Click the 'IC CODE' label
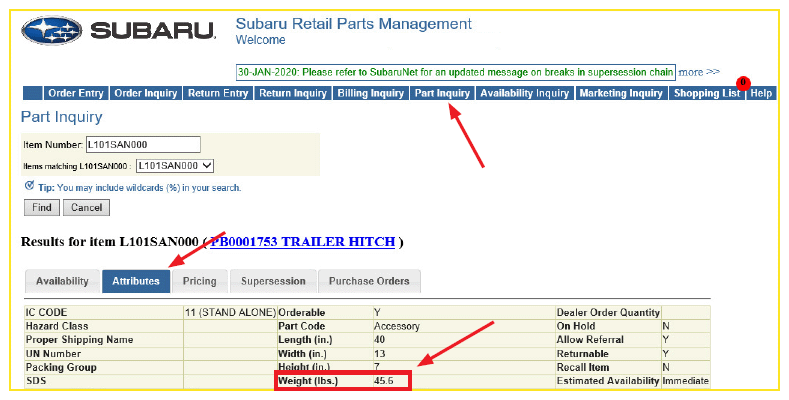 tap(46, 312)
